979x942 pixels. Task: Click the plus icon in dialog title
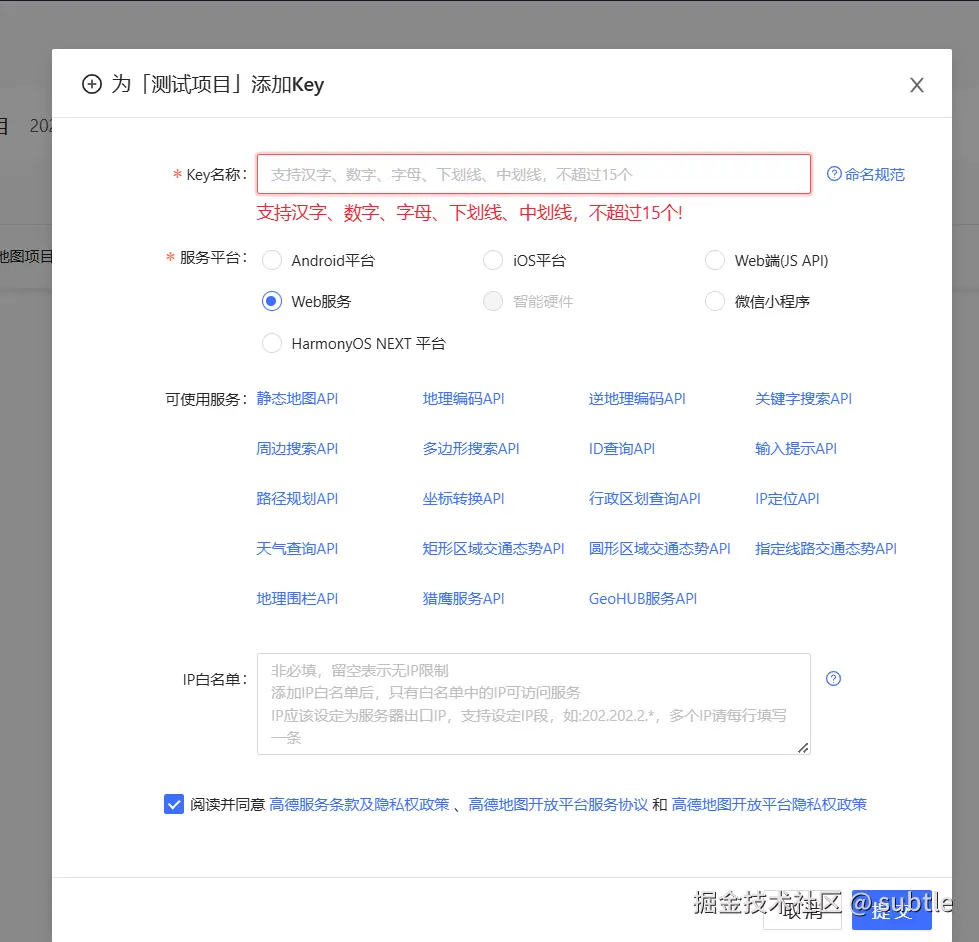pos(92,84)
